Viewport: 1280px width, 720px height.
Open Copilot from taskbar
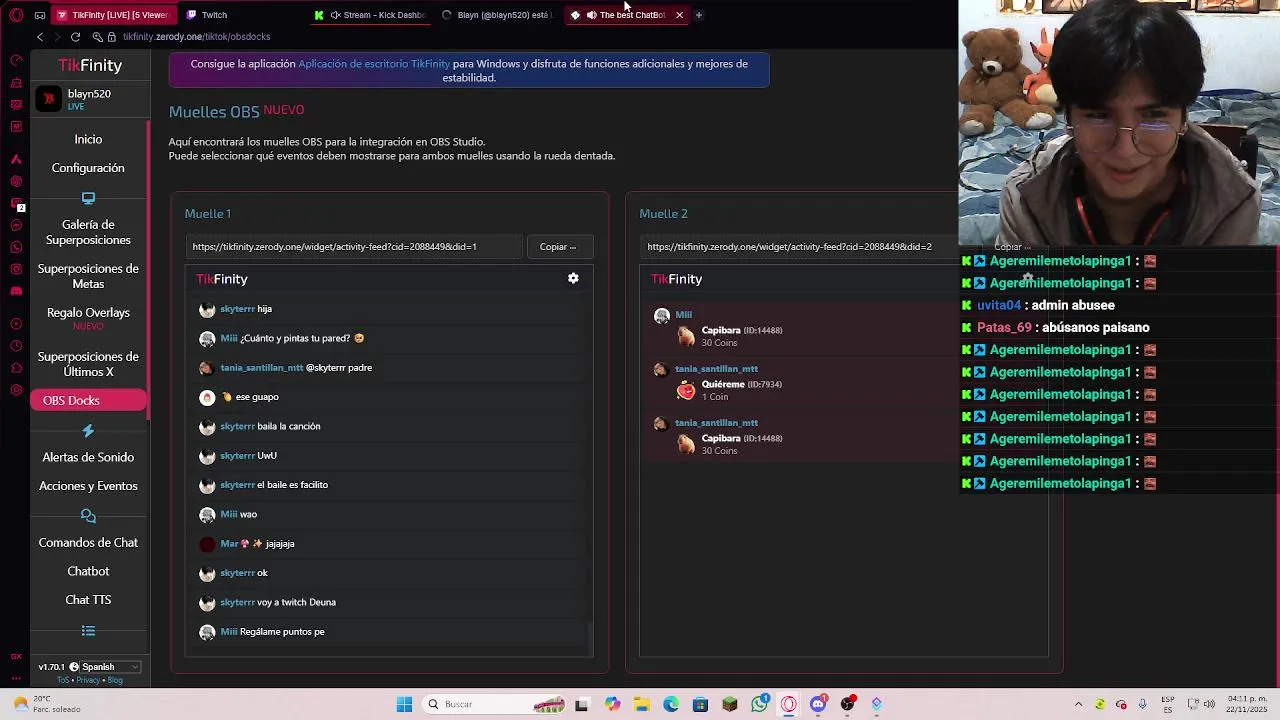click(612, 704)
